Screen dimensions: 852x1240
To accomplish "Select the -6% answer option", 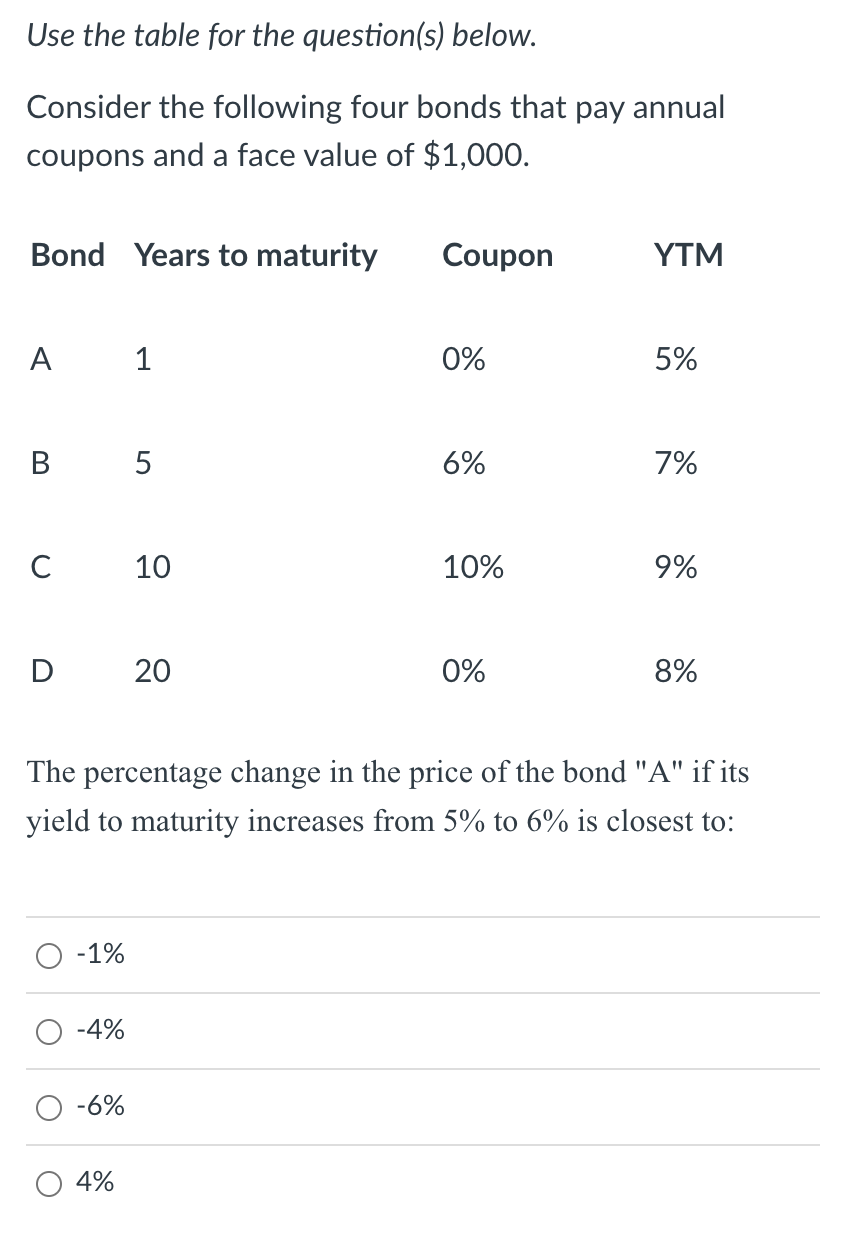I will tap(48, 1106).
